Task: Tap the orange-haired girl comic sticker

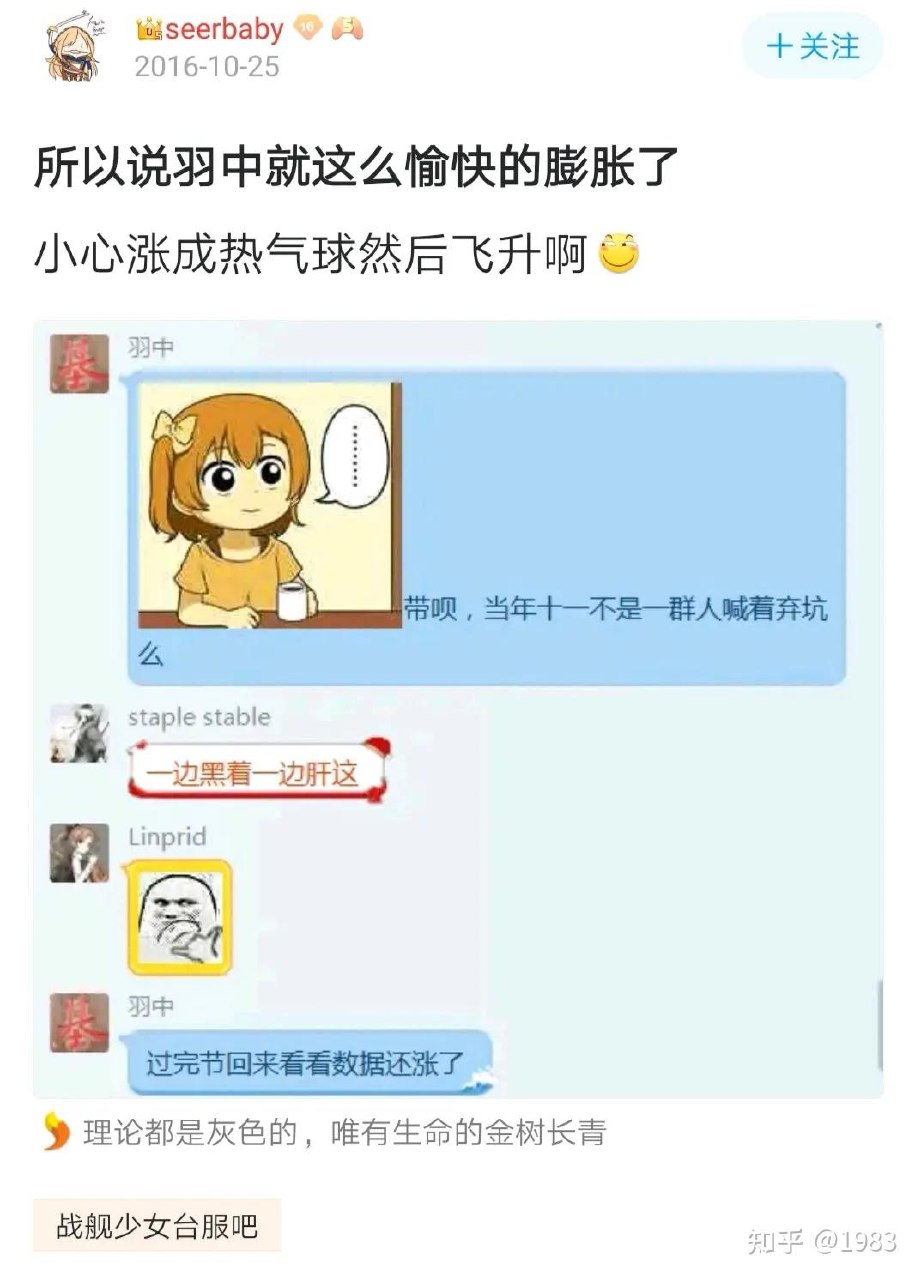Action: point(270,505)
